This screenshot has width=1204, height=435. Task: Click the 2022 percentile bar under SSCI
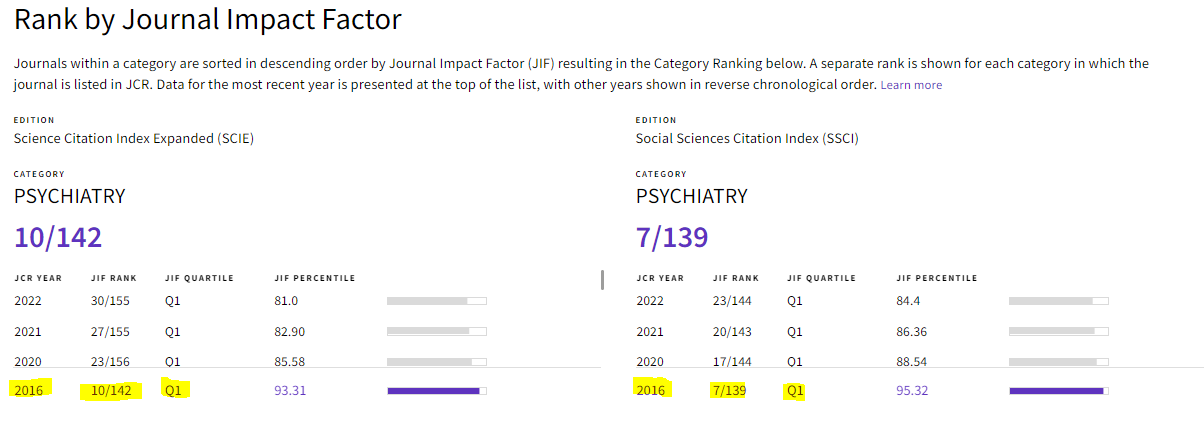tap(1059, 300)
